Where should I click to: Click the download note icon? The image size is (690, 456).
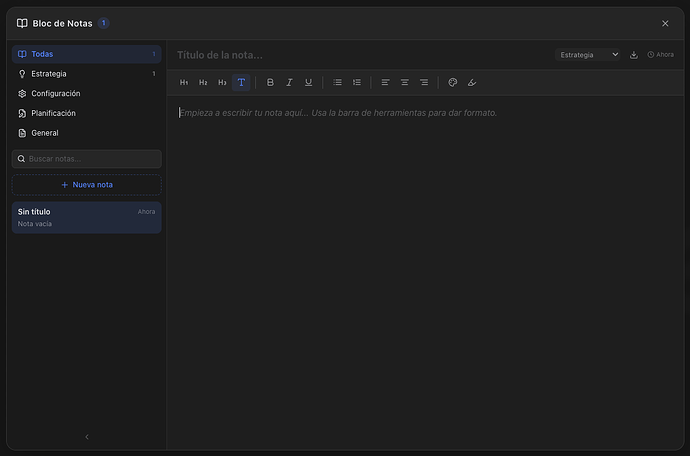634,55
